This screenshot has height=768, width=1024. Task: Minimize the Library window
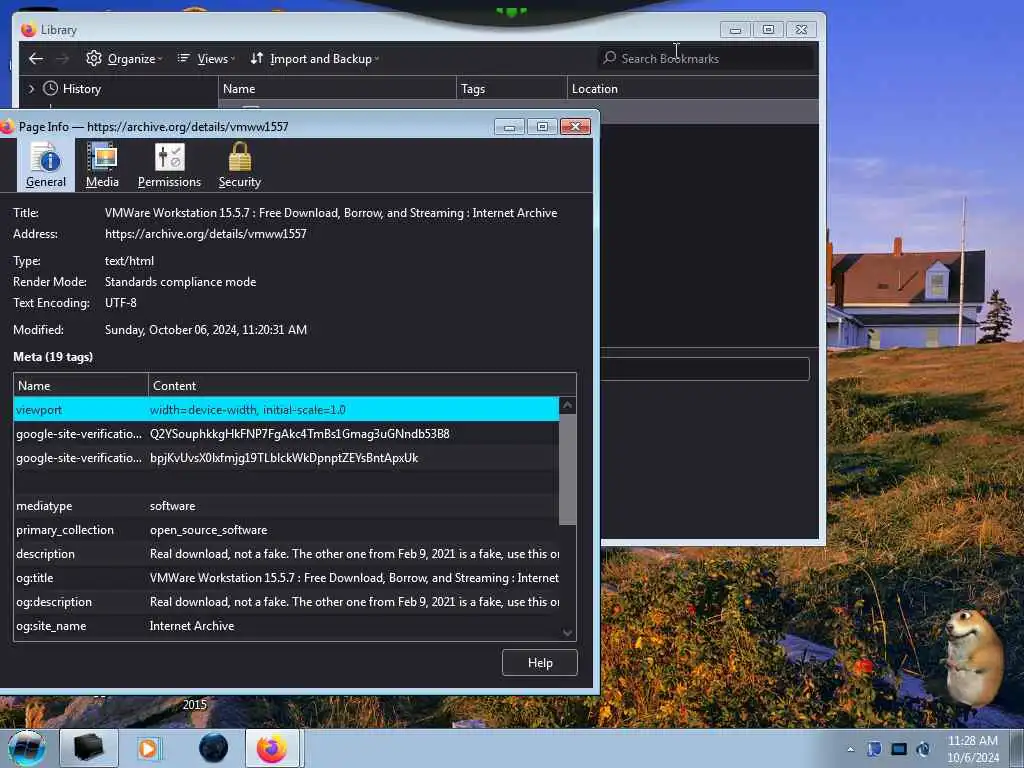(735, 30)
